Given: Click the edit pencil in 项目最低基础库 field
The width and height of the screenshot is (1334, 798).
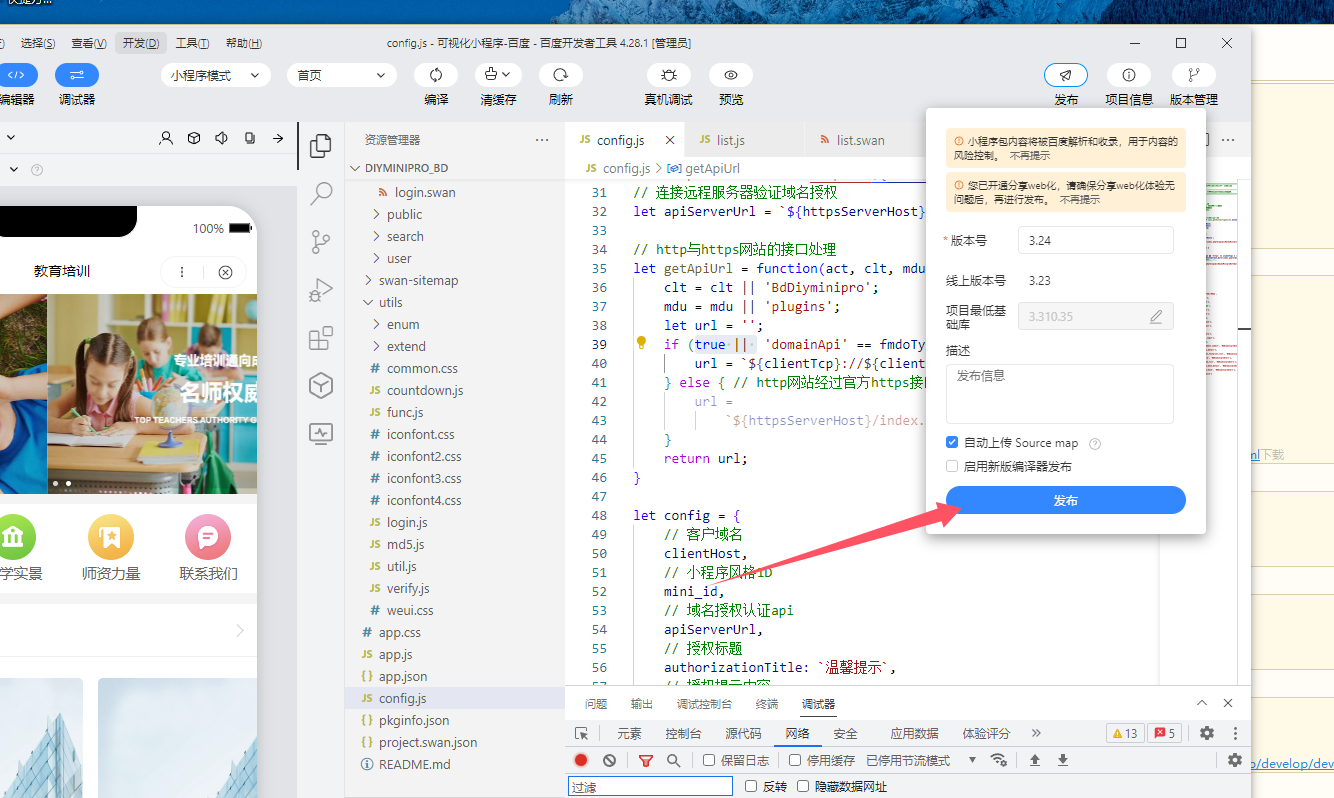Looking at the screenshot, I should coord(1156,317).
